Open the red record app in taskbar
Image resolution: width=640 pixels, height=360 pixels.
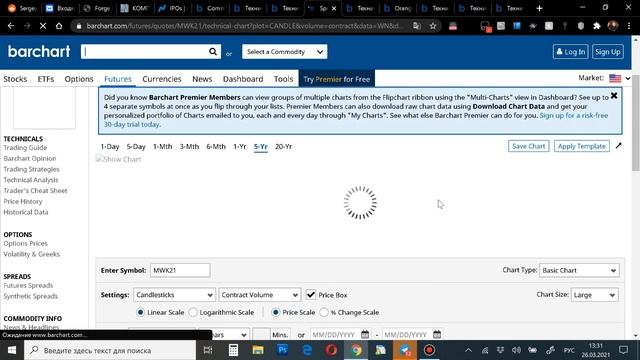coord(429,350)
